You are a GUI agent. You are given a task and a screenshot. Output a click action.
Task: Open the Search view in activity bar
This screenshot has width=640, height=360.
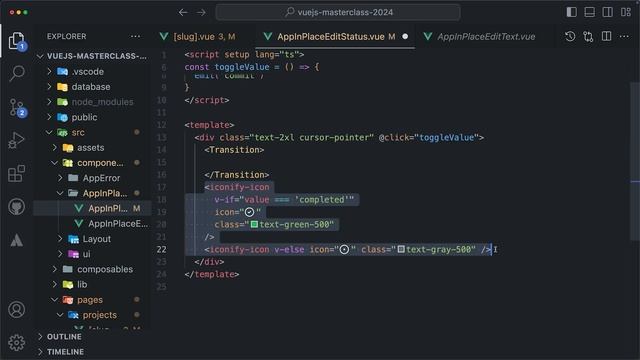tap(16, 73)
